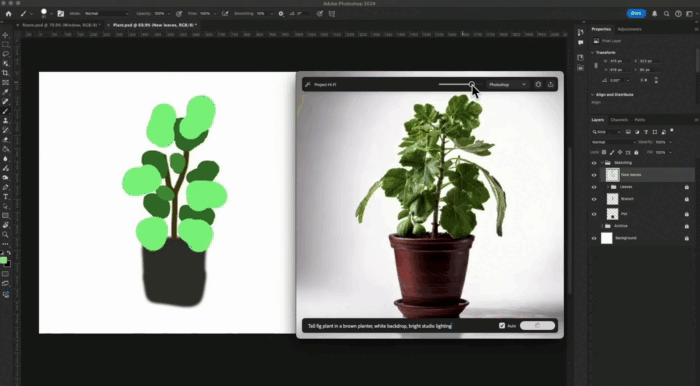Collapse Align and Distribute section
The image size is (700, 386).
[592, 95]
